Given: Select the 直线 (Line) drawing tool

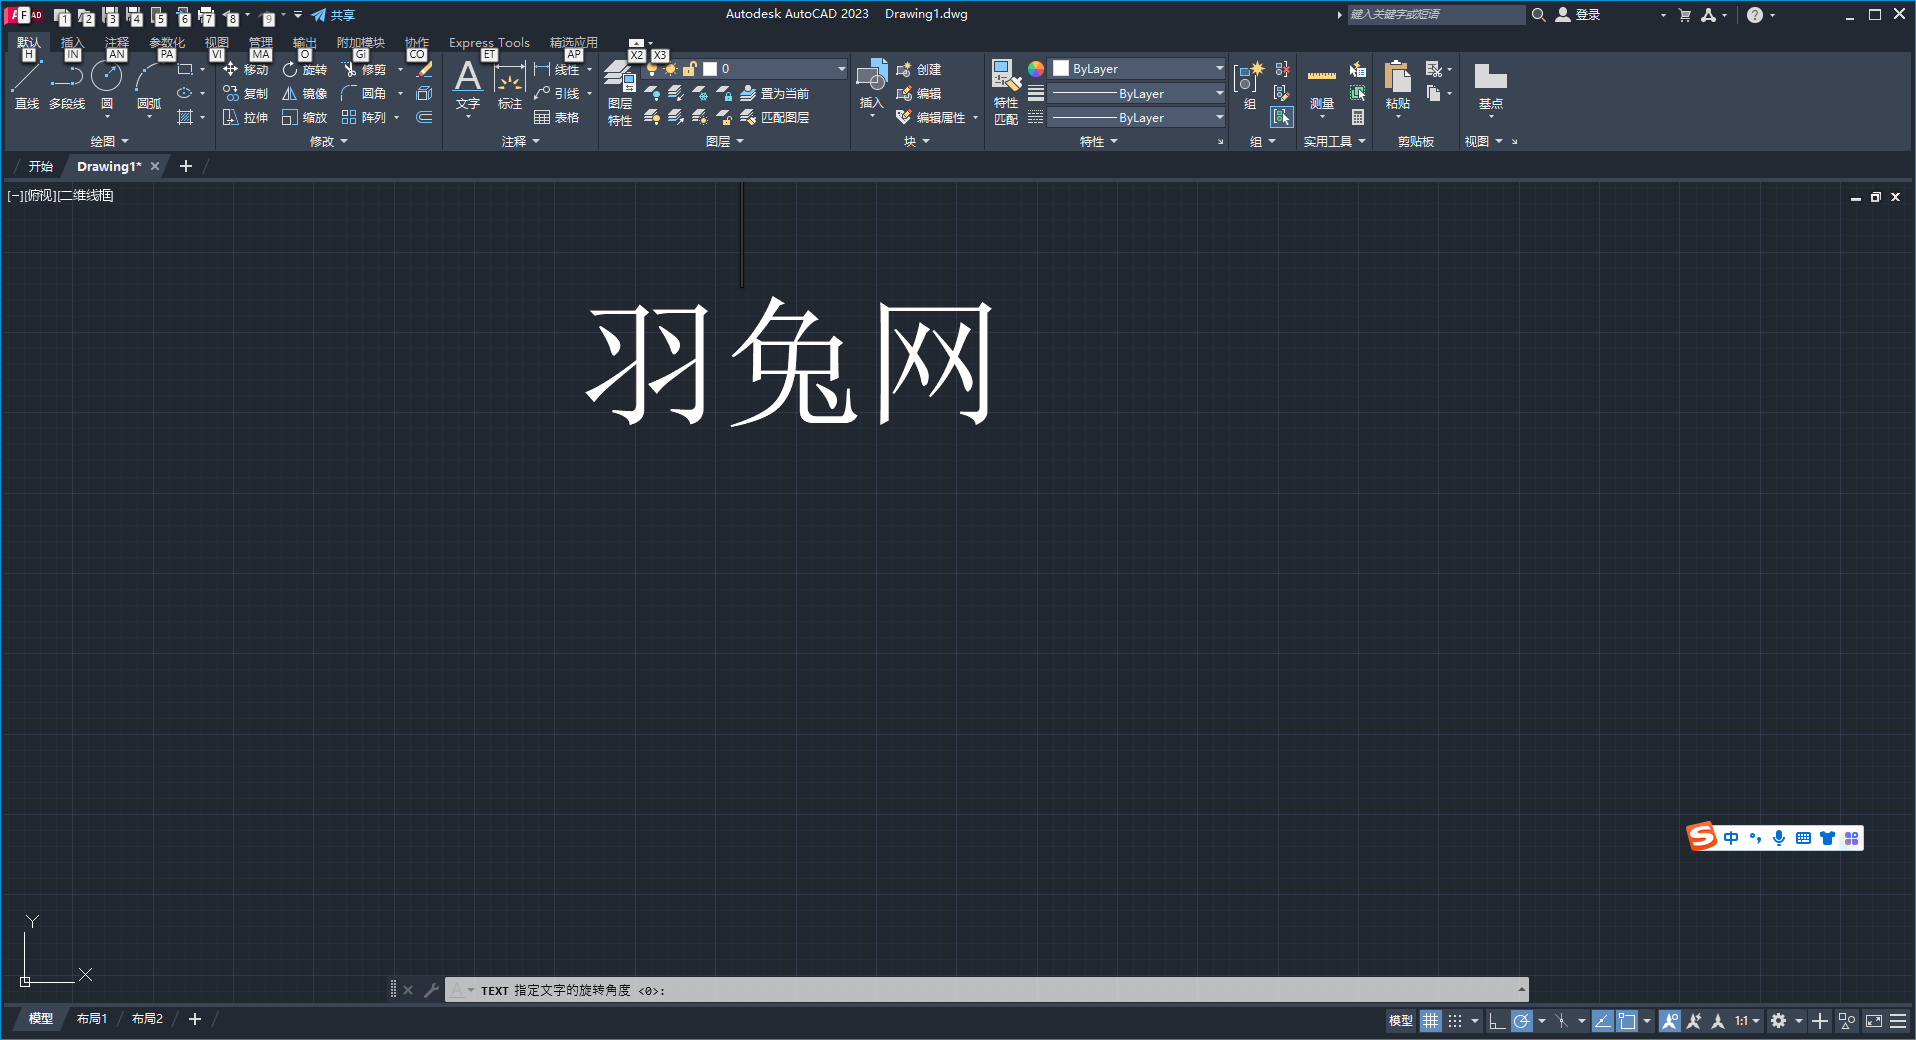Looking at the screenshot, I should (27, 84).
